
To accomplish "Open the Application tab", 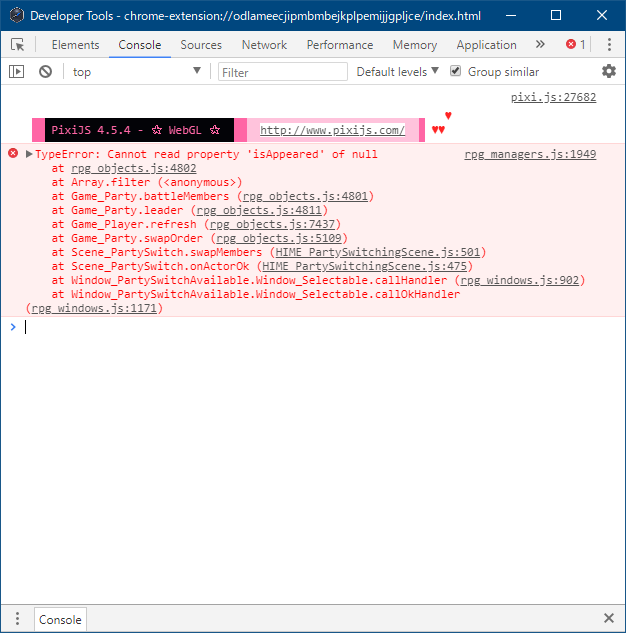I will coord(486,45).
